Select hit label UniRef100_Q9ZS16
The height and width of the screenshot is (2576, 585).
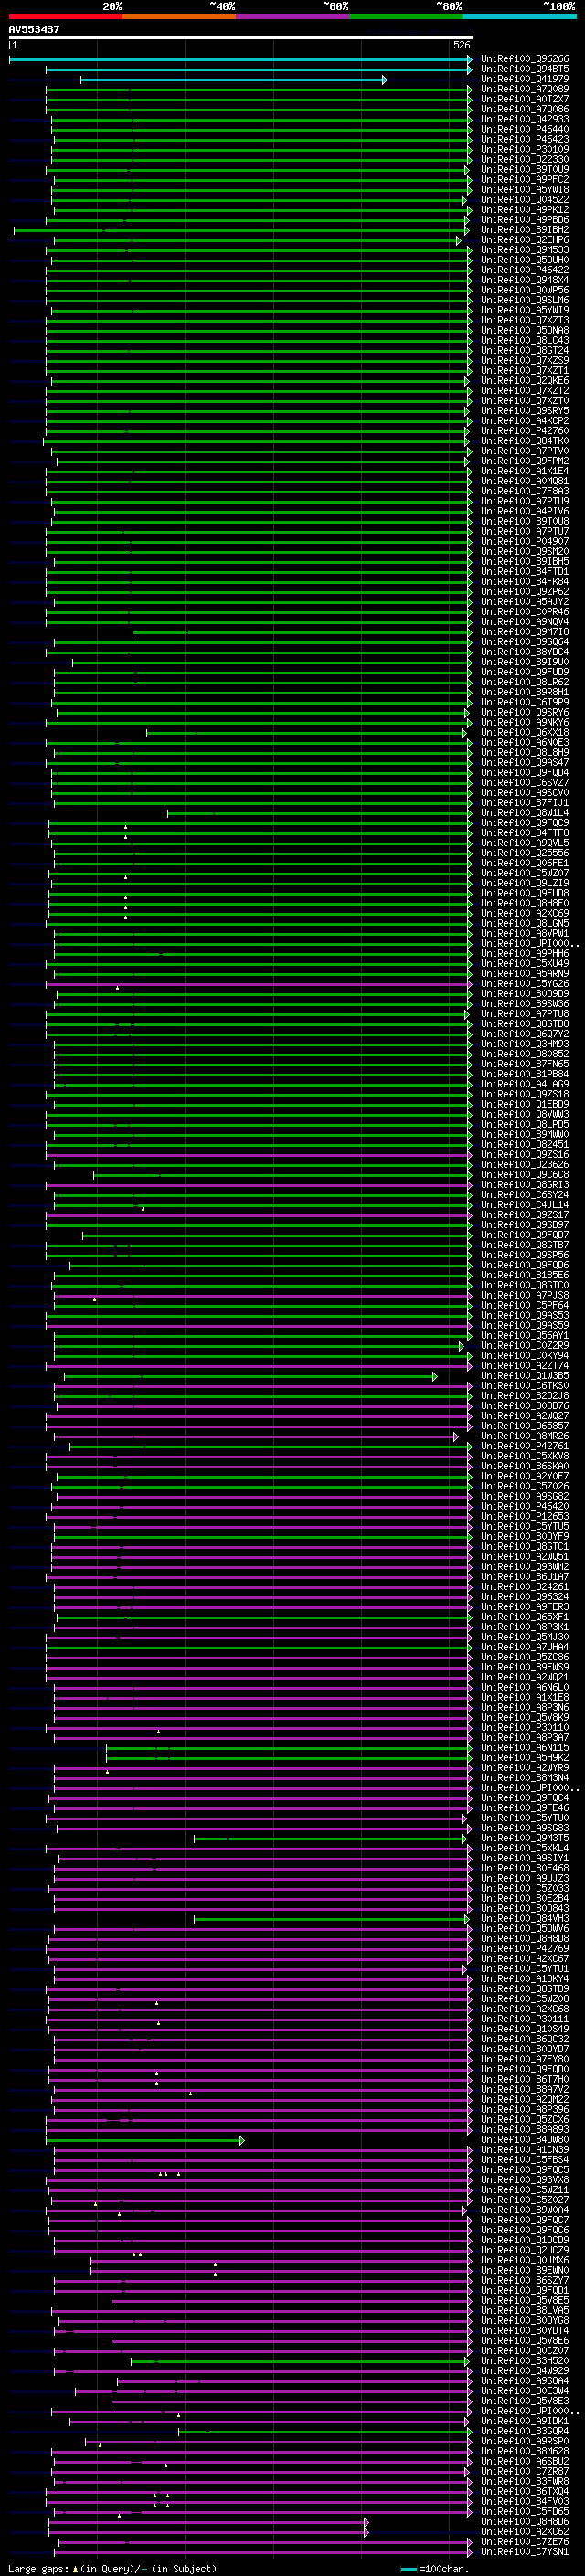coord(525,1154)
